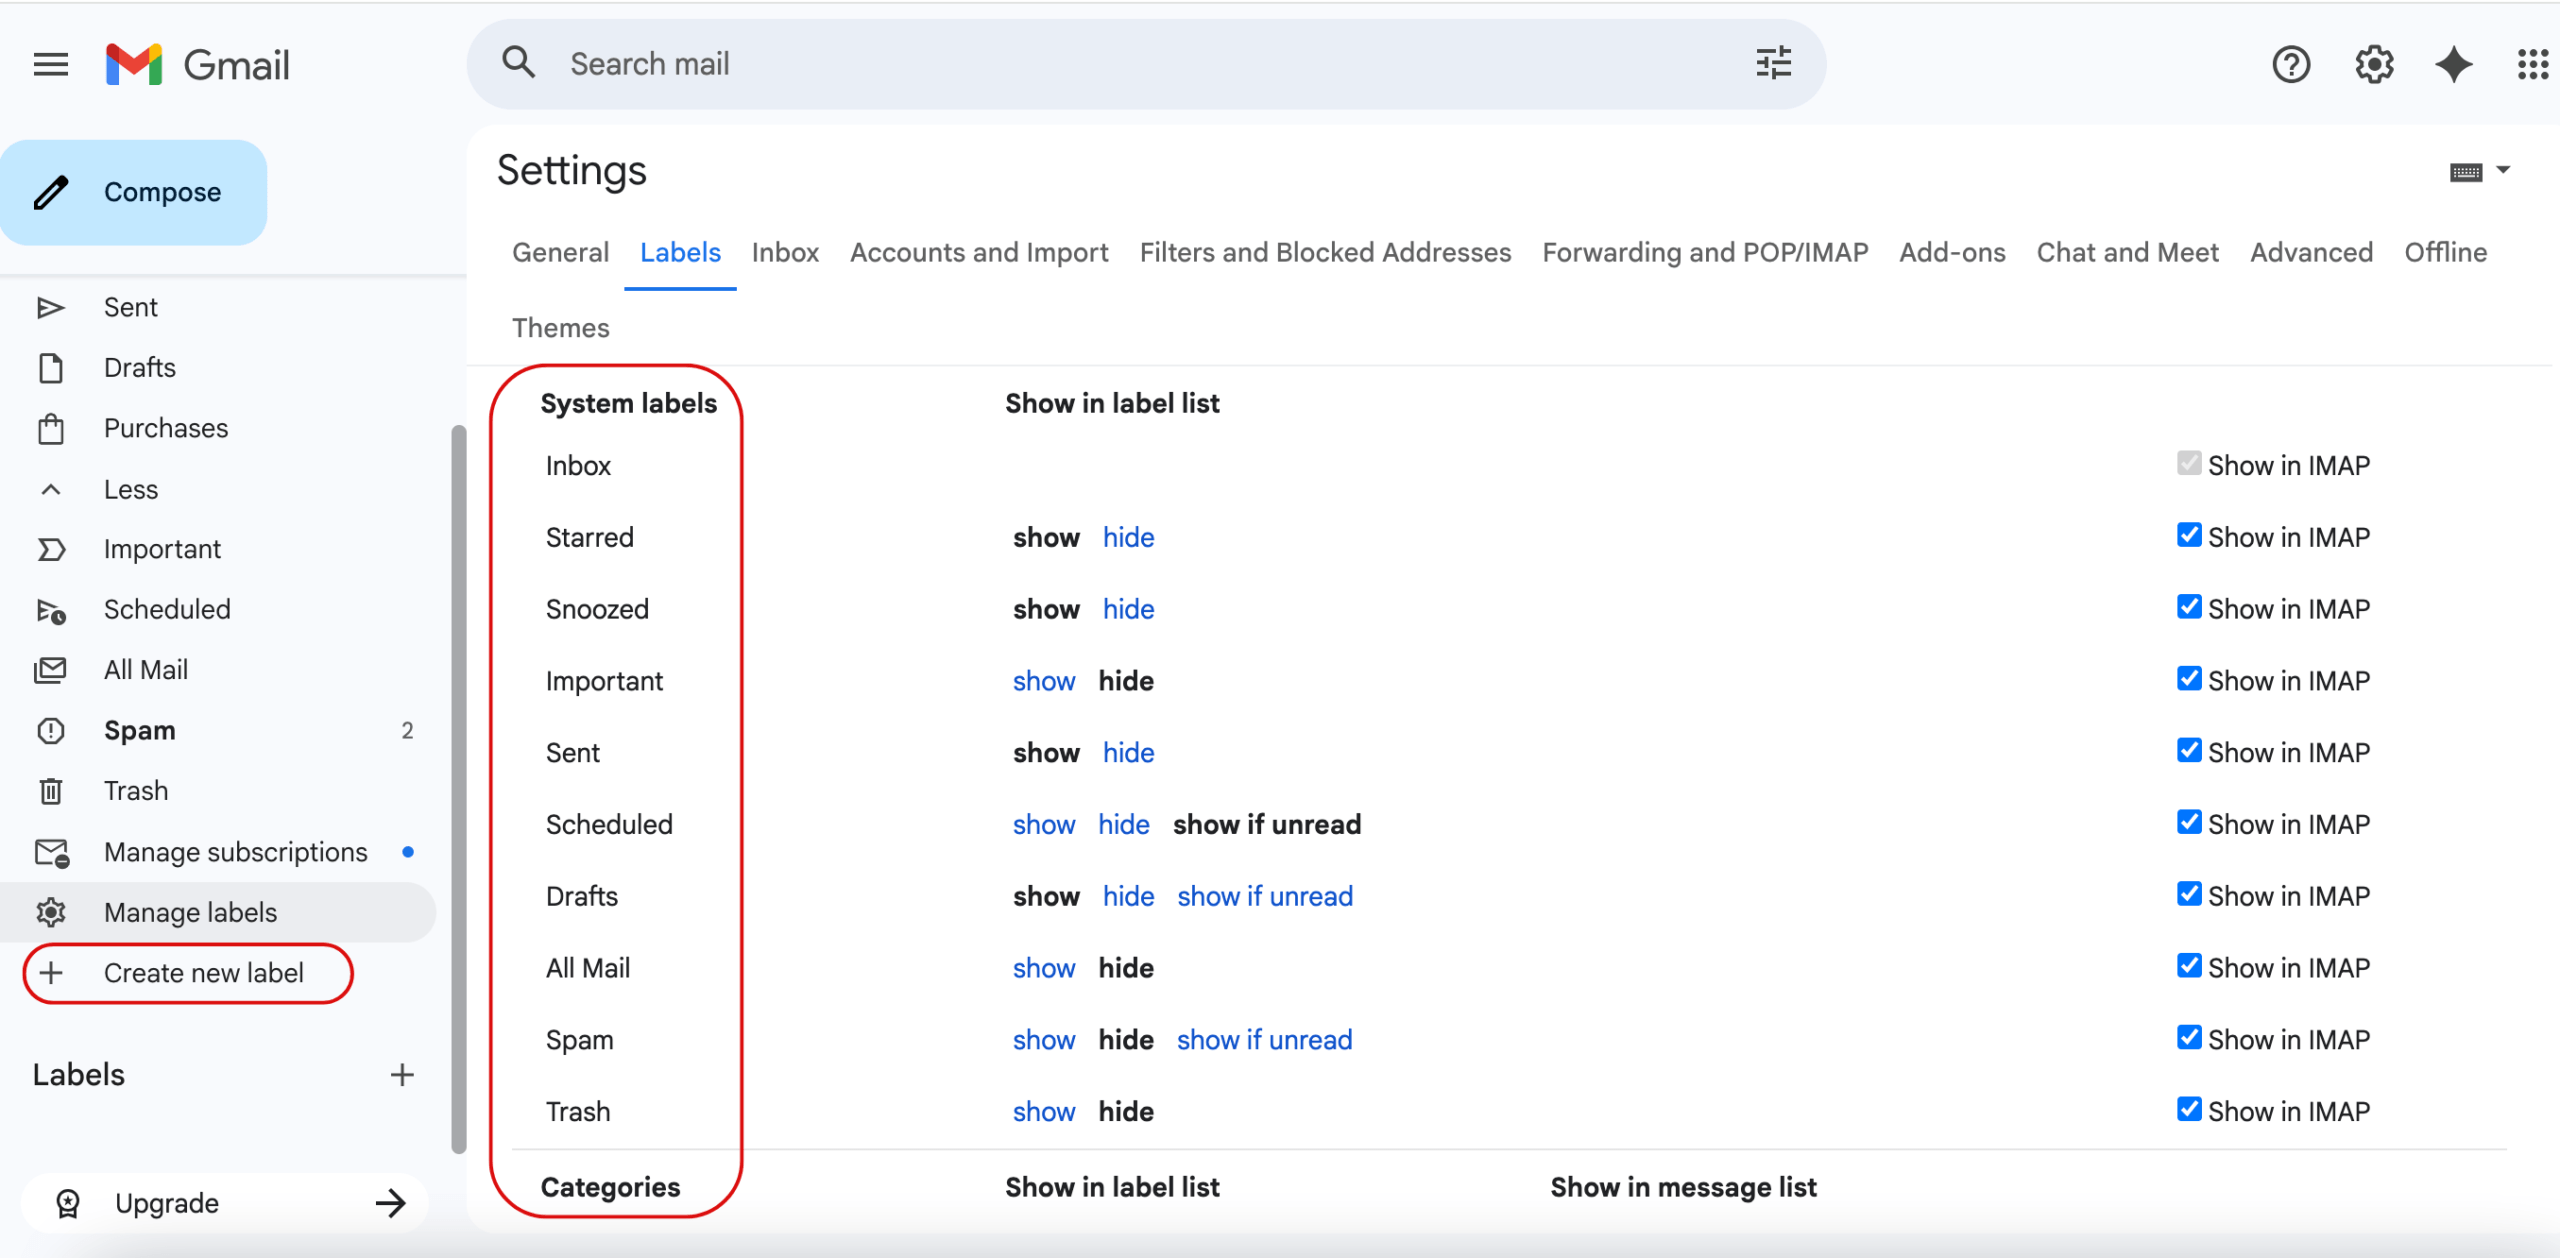Switch to the Themes tab
Screen dimensions: 2560x1258
(x=560, y=327)
